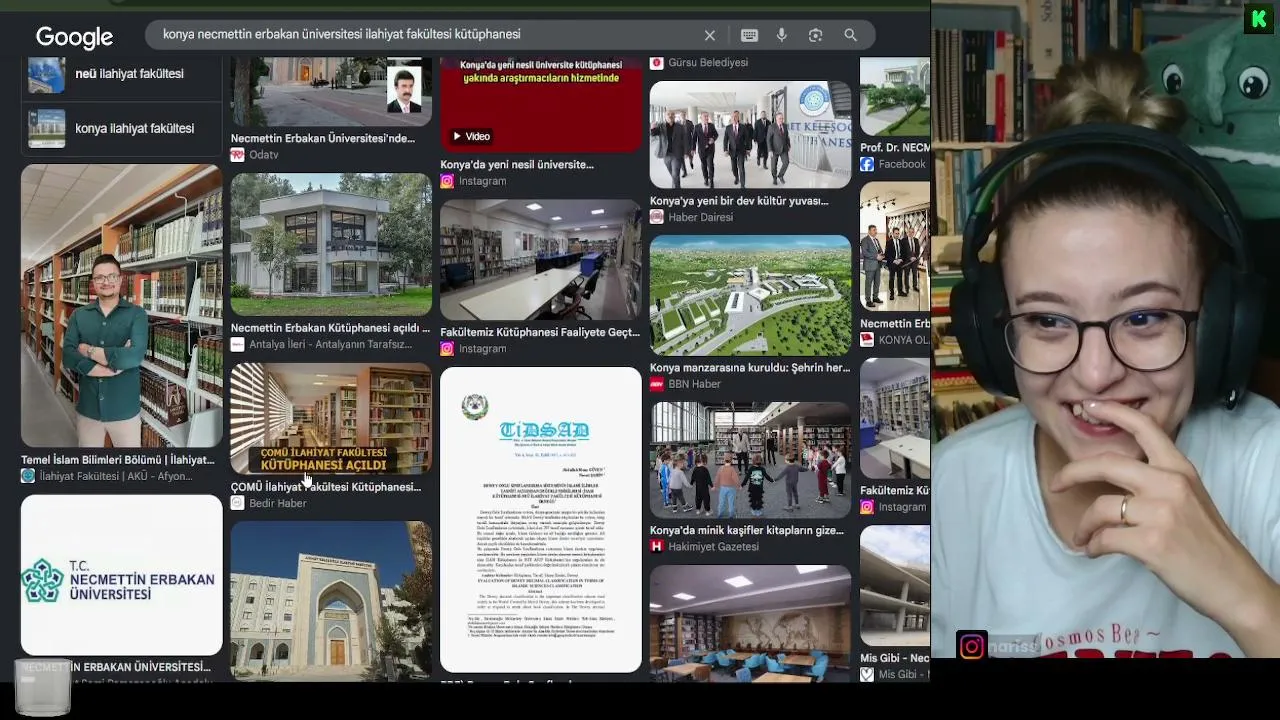Click the "Hakimiyet Gazetesi" source name
Screen dimensions: 1280x720
714,547
